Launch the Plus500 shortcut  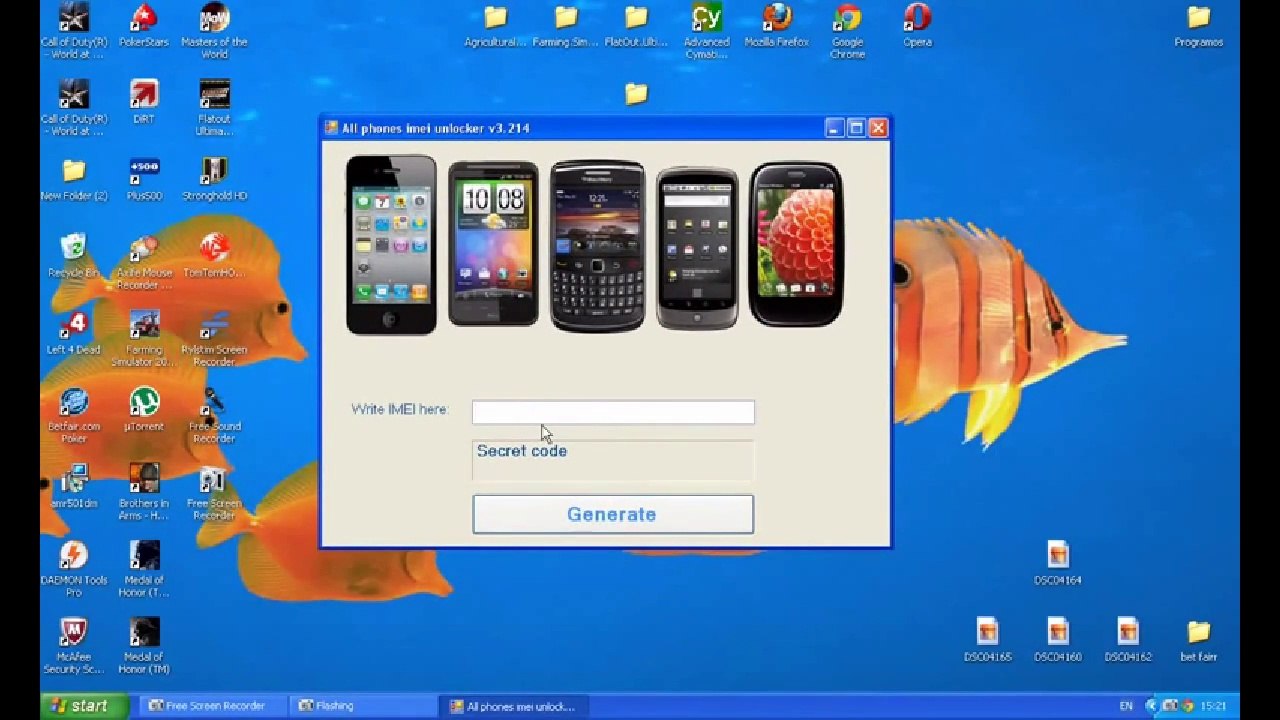(144, 179)
